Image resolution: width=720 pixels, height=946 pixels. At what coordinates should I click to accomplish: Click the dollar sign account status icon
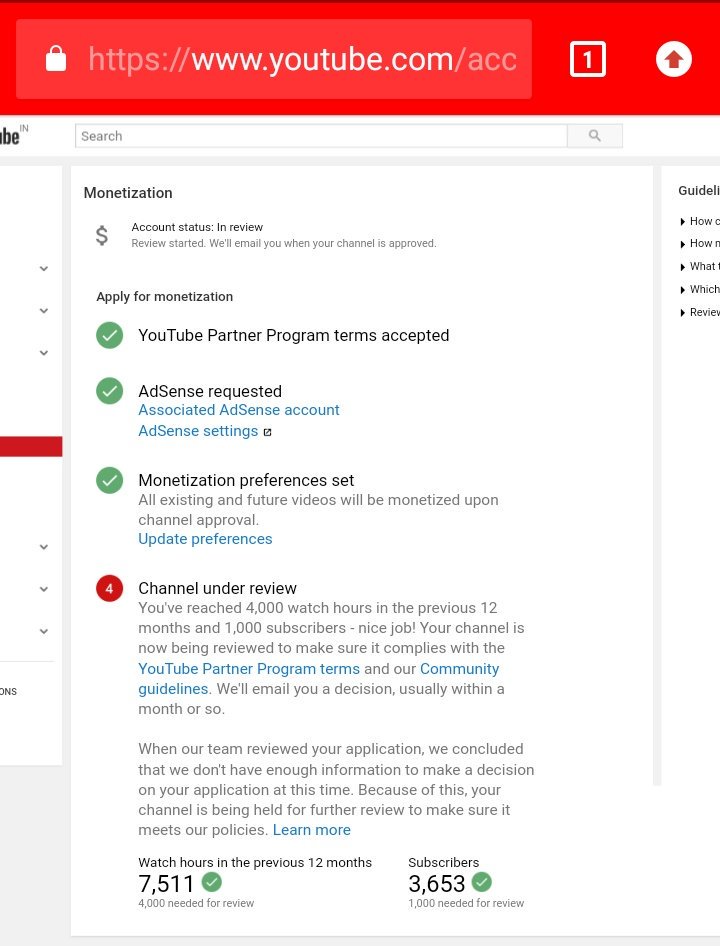click(x=102, y=235)
